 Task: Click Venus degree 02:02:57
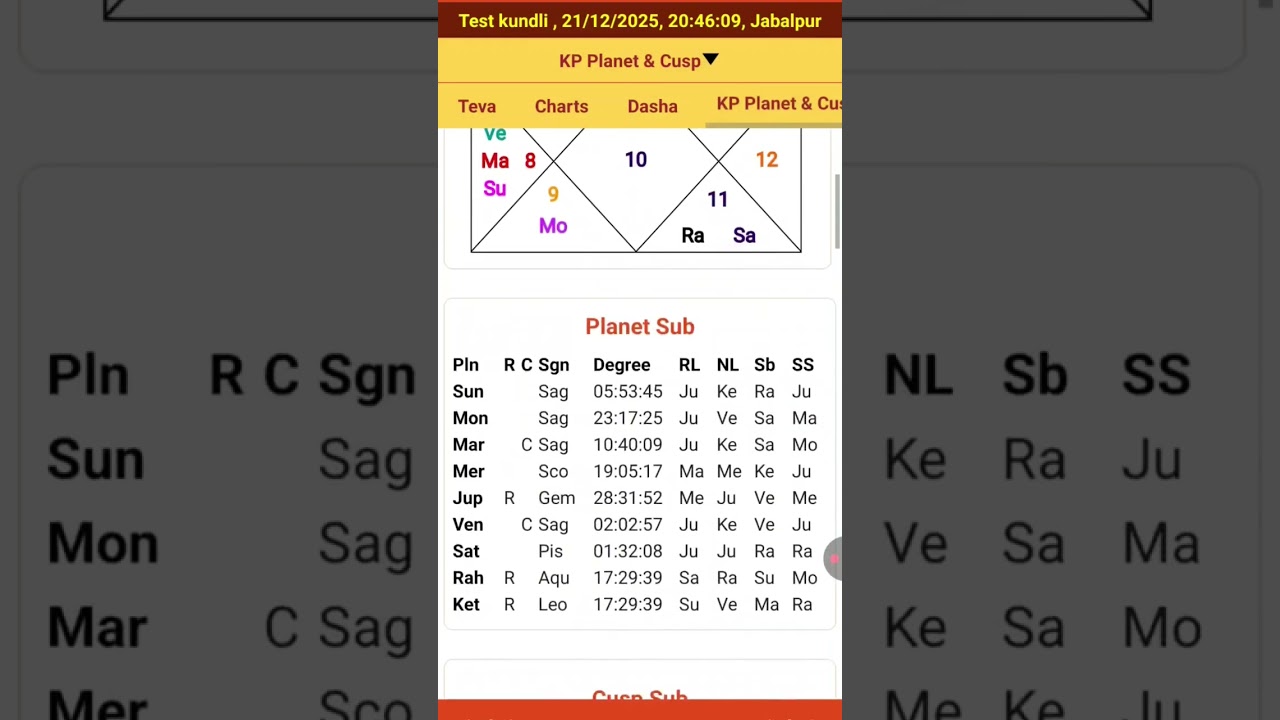click(x=628, y=525)
